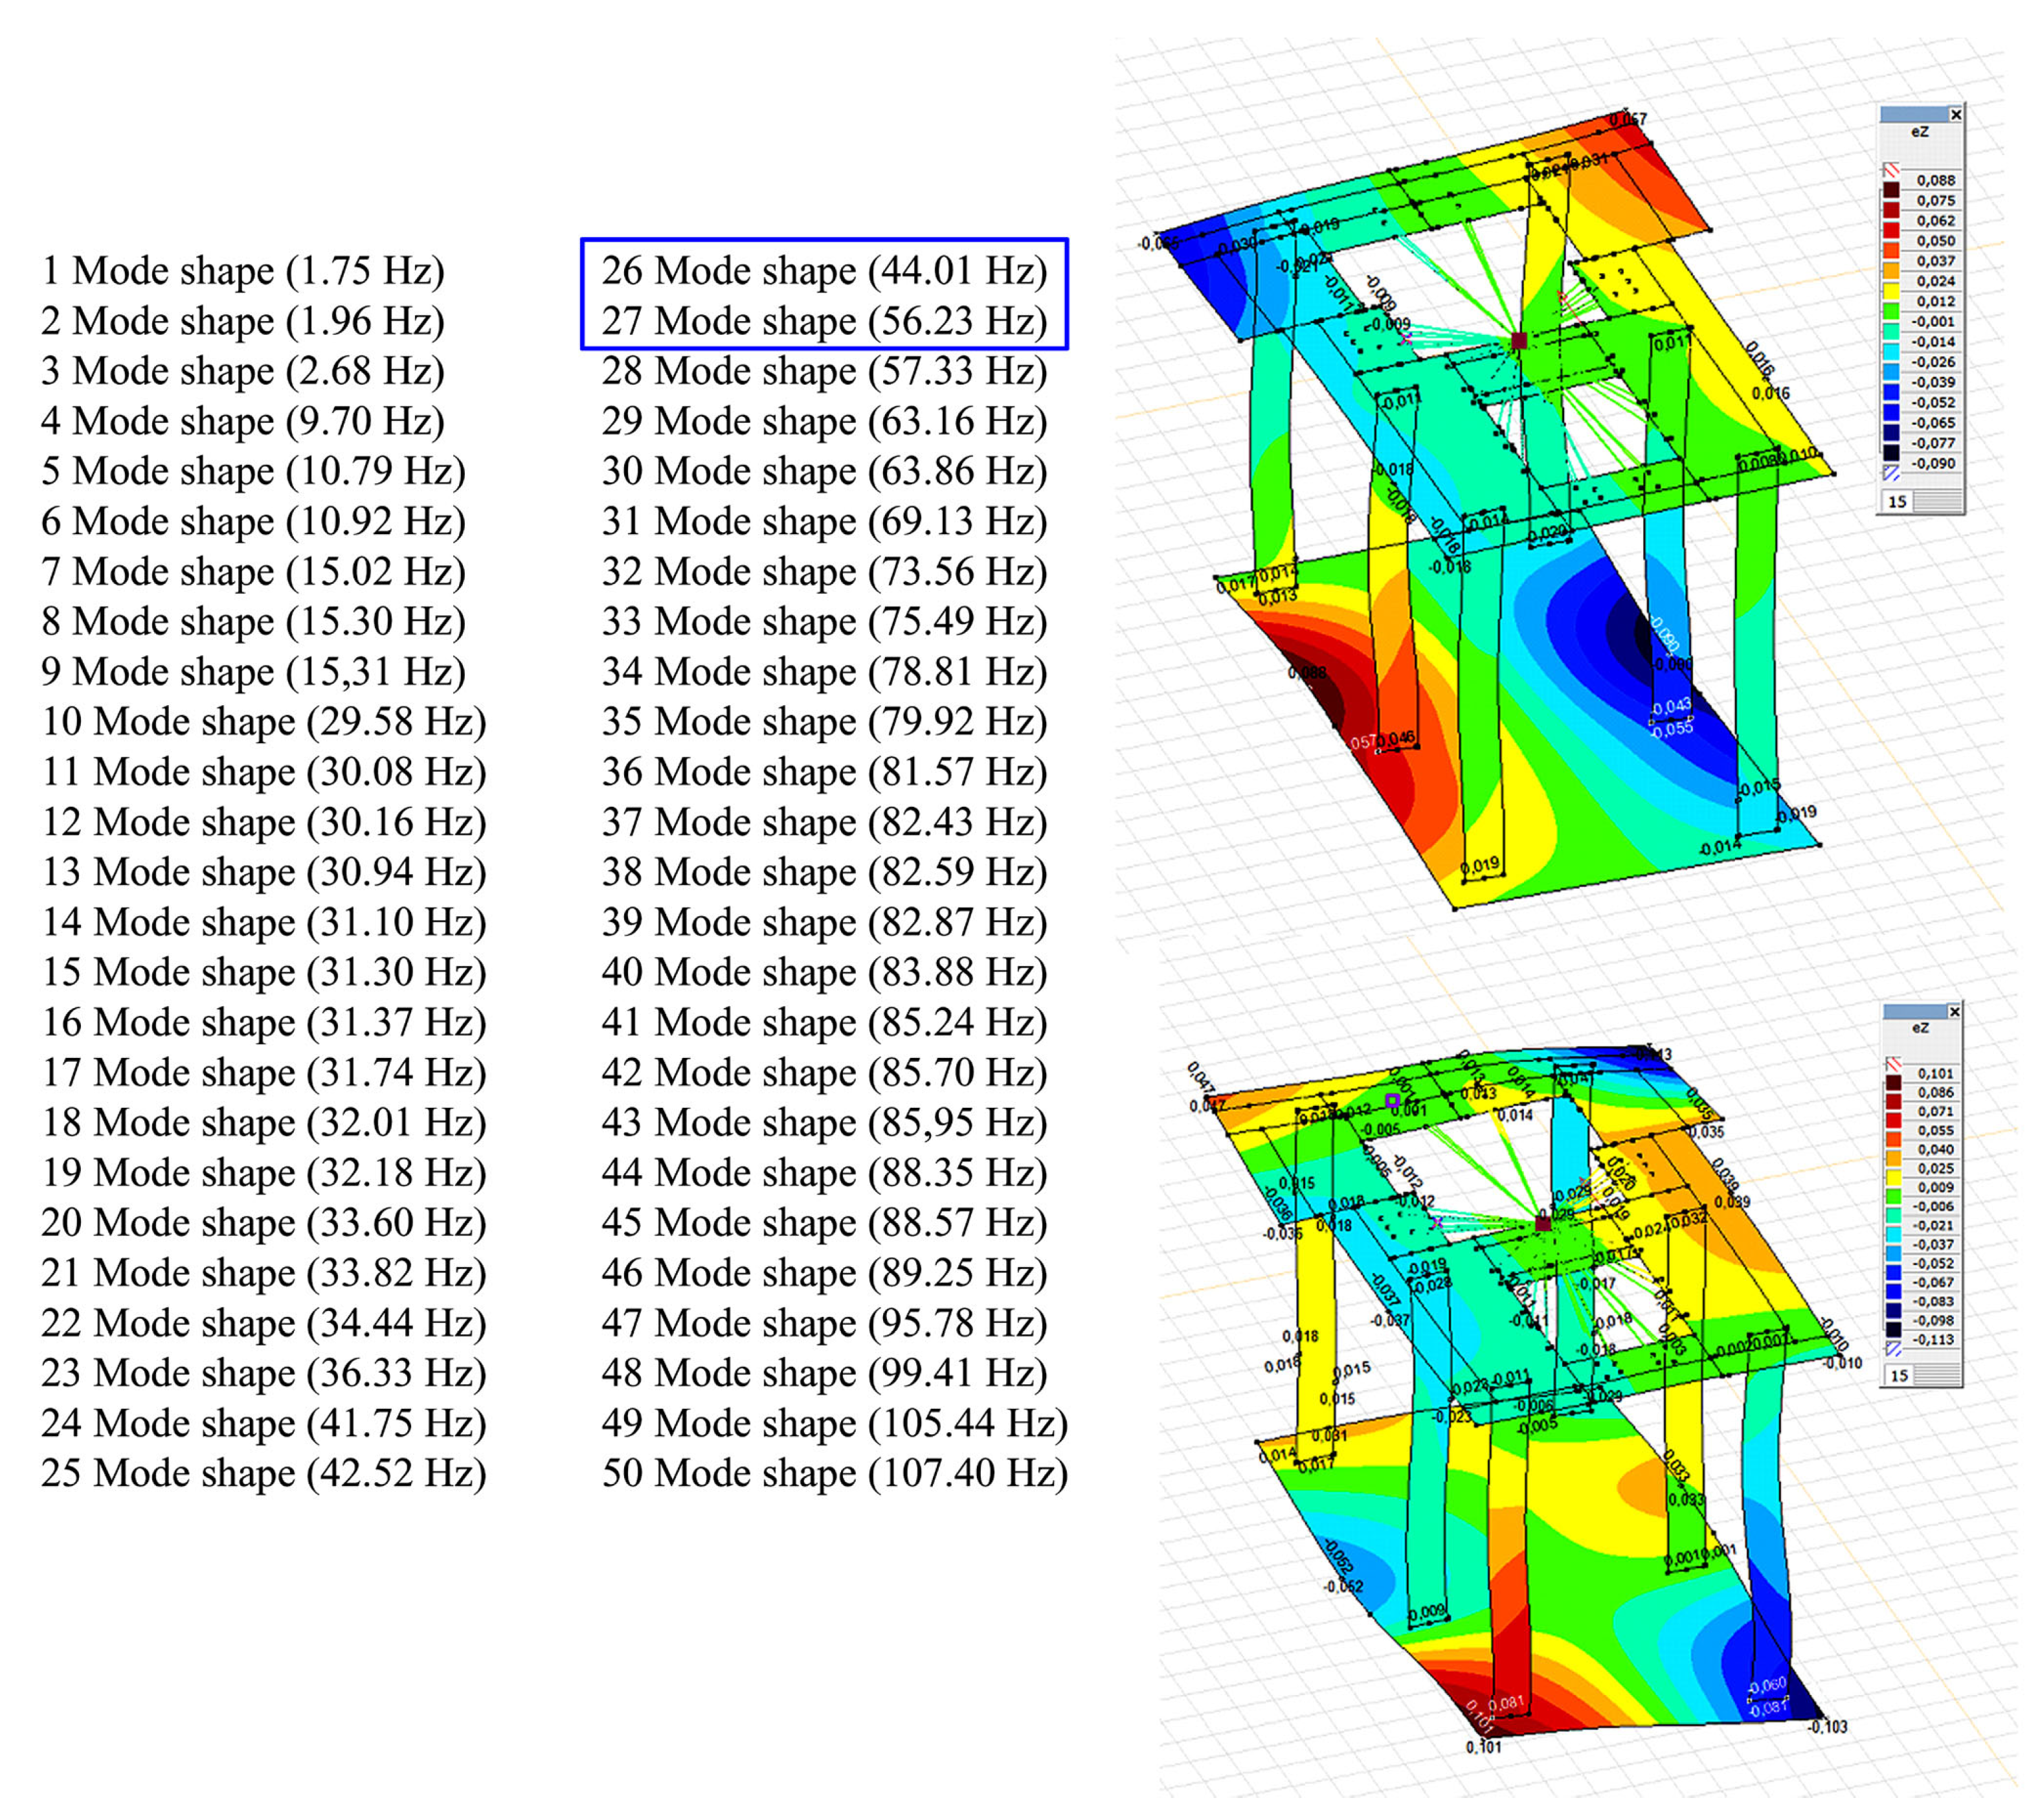The width and height of the screenshot is (2040, 1820).
Task: Select the yellow 0,024 swatch in upper legend
Action: (1891, 290)
